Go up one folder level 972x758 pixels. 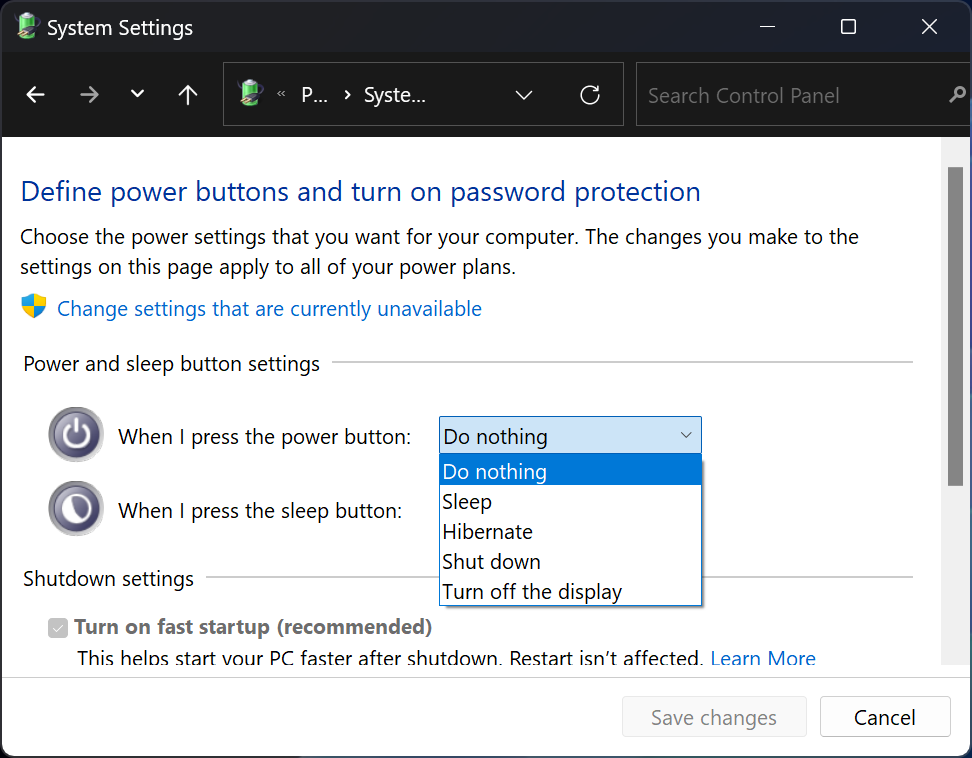click(187, 93)
